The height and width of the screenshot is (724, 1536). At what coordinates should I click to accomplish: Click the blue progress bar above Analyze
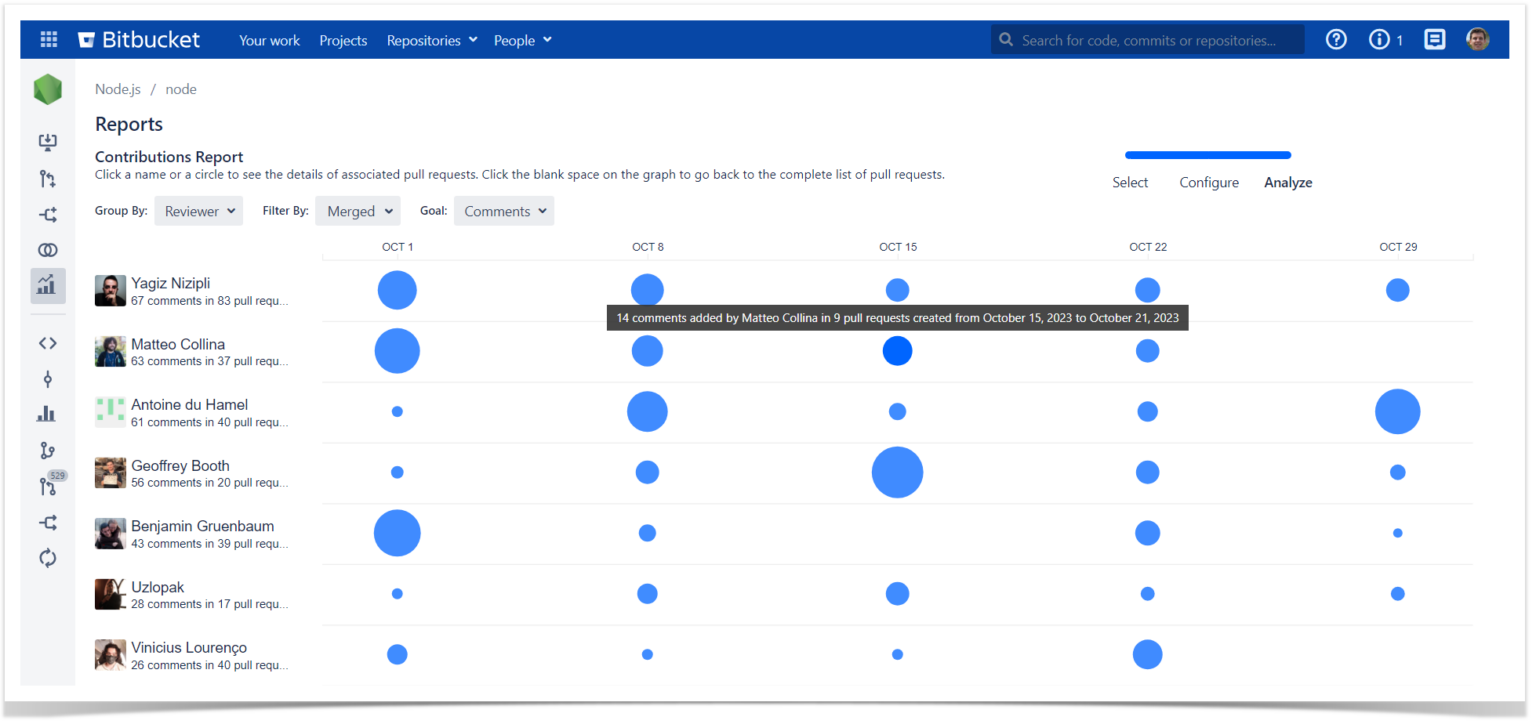[x=1207, y=155]
